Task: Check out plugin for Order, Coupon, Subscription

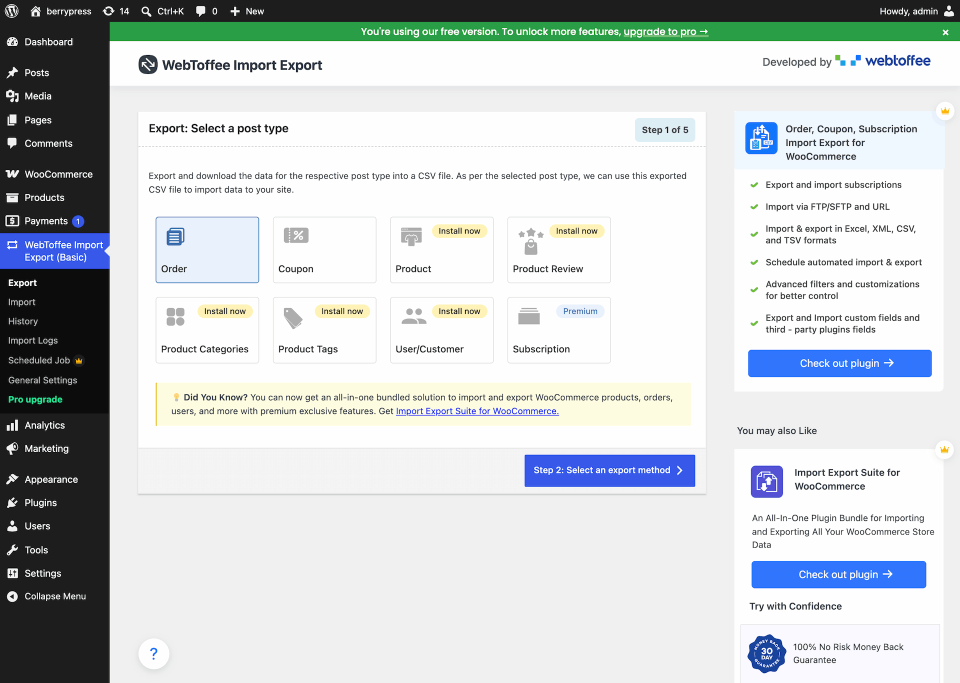Action: 839,364
